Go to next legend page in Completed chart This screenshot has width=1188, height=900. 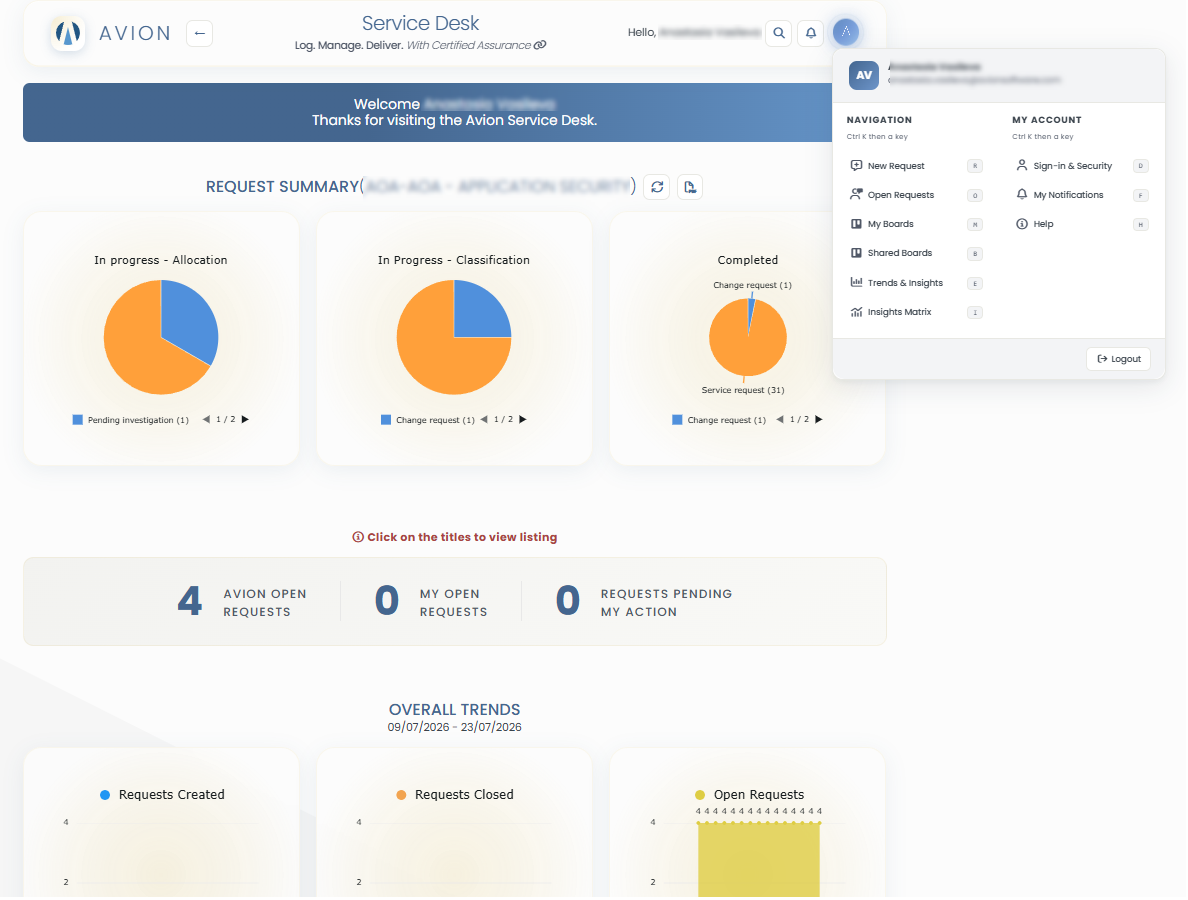[x=818, y=420]
